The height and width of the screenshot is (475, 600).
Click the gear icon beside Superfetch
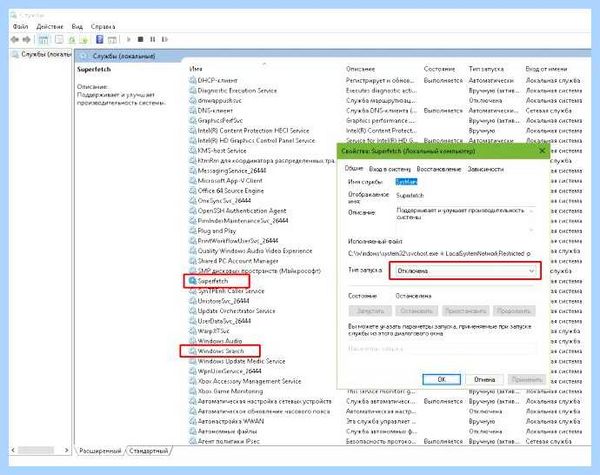pos(192,281)
